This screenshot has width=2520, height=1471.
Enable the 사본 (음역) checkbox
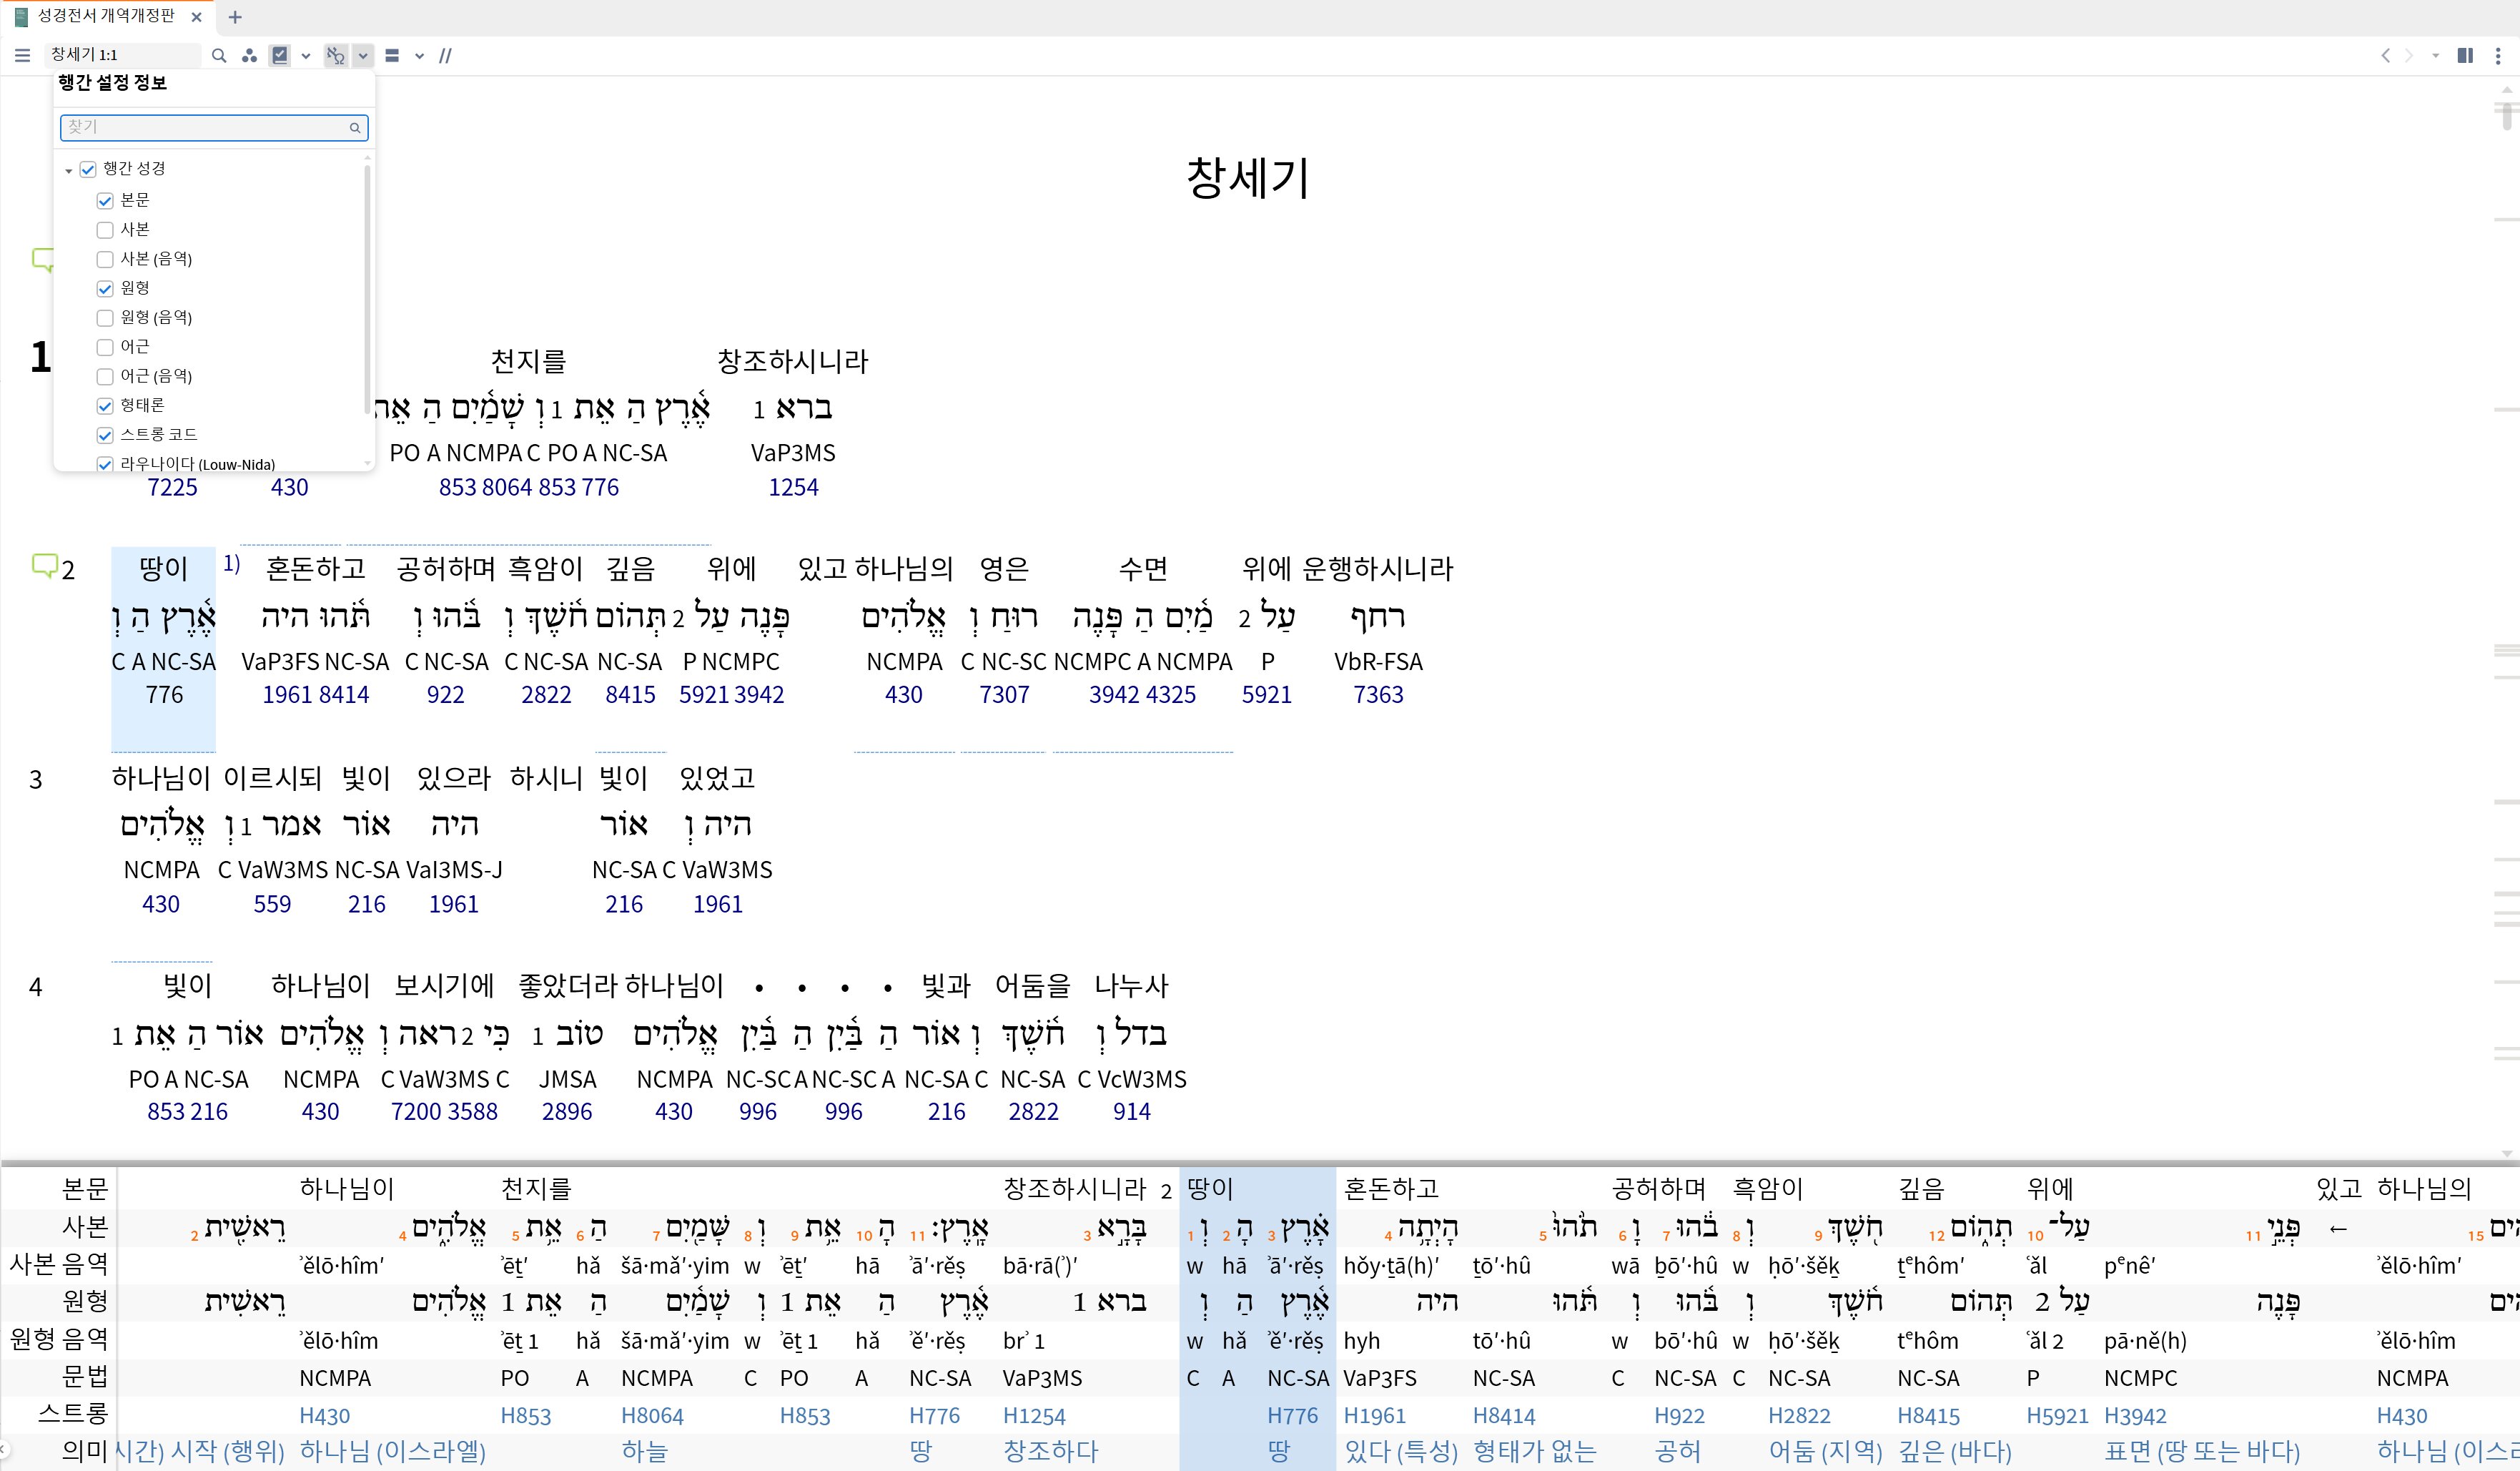pos(105,259)
